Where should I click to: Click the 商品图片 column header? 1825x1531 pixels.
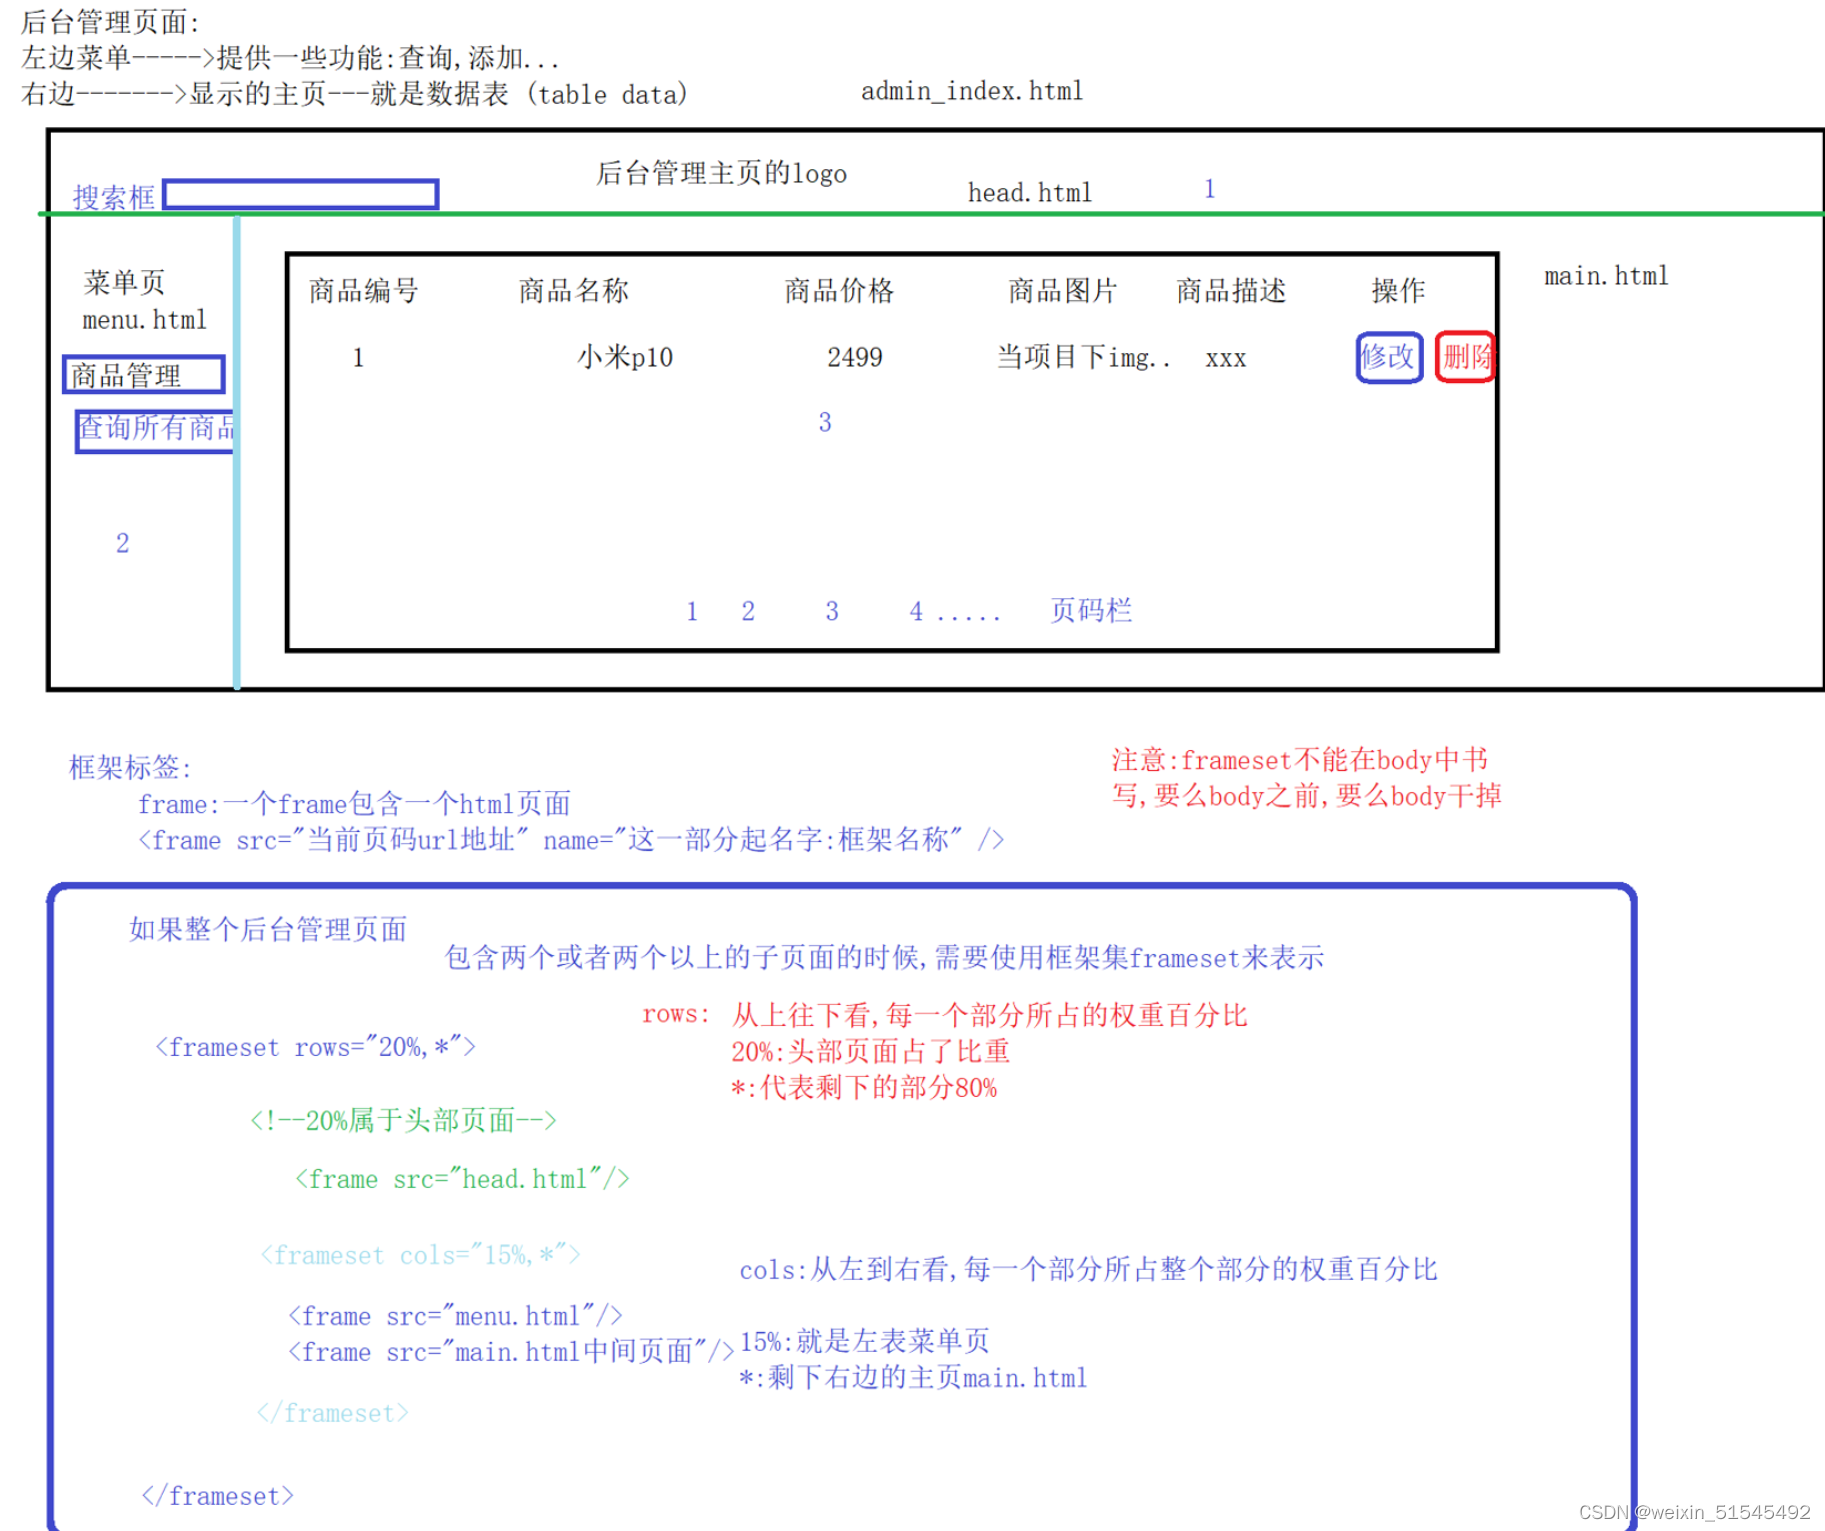tap(1062, 291)
